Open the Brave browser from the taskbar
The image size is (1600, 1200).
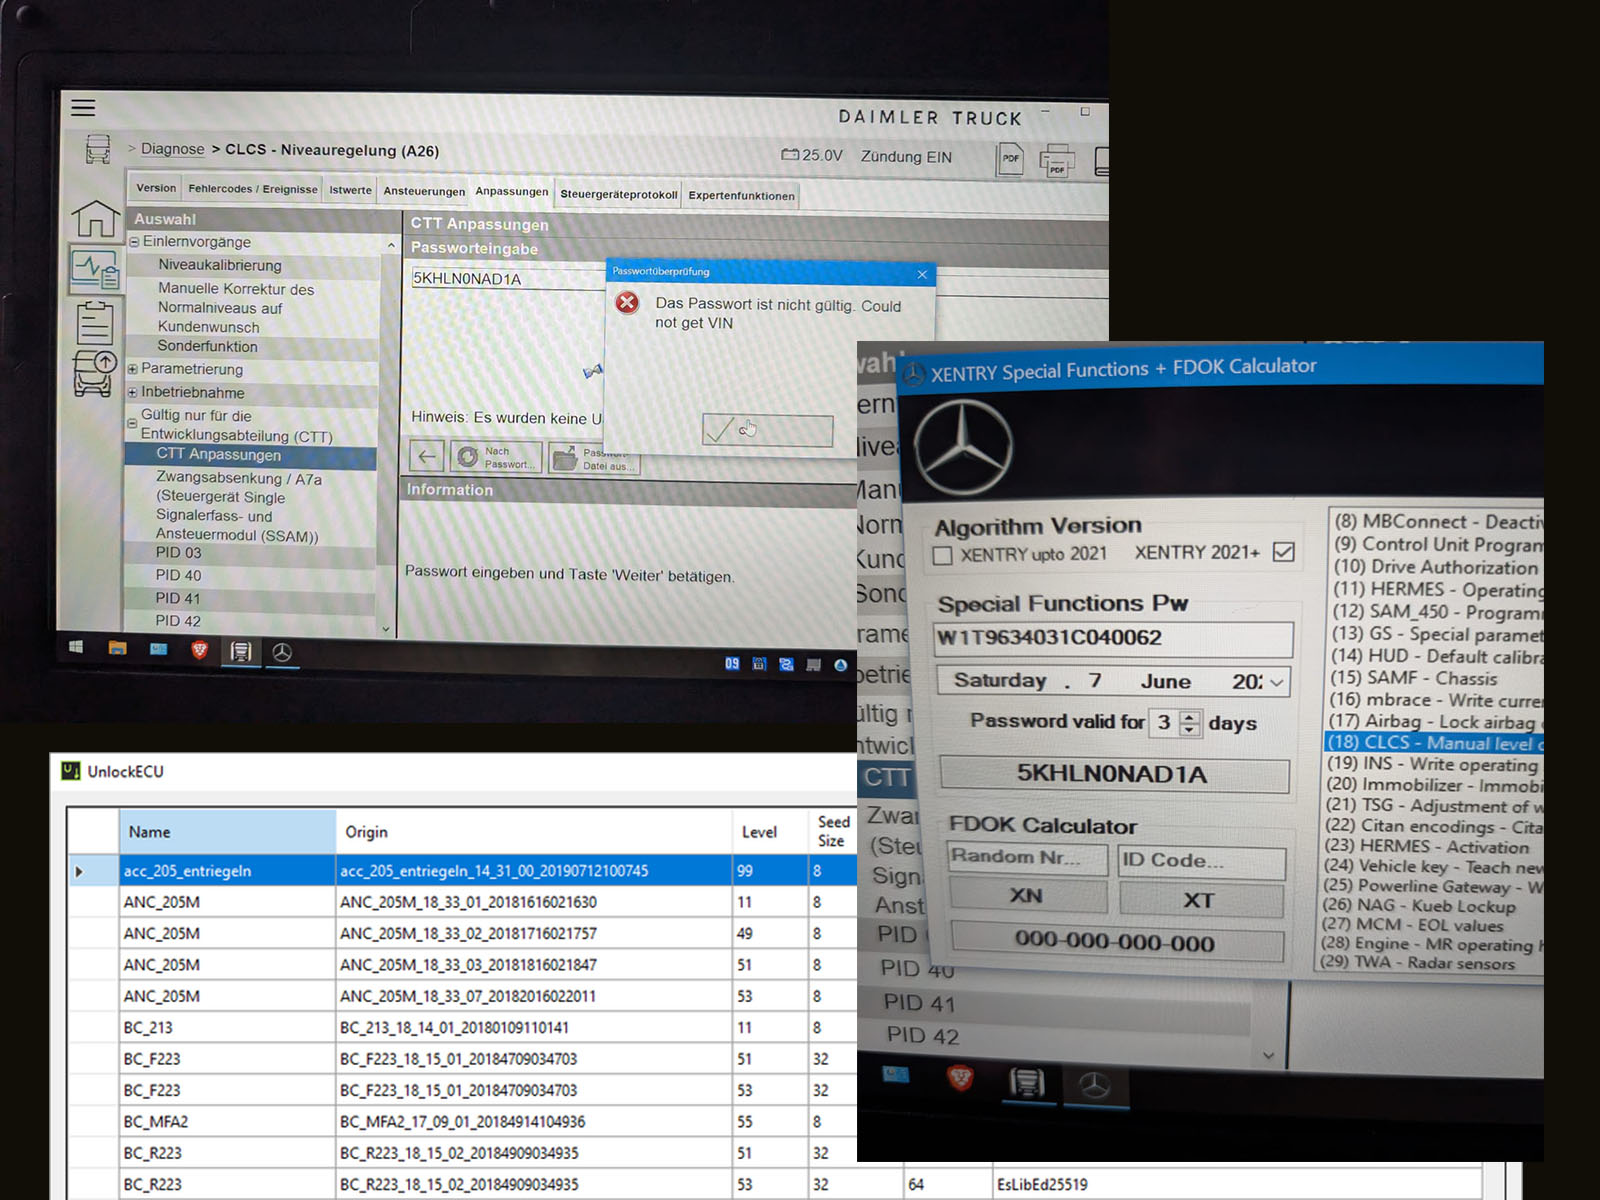click(x=199, y=650)
